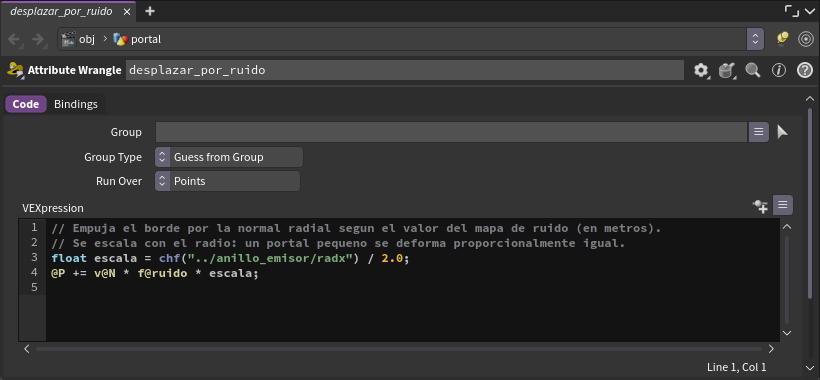
Task: Click the Attribute Wrangle node icon
Action: tap(16, 70)
